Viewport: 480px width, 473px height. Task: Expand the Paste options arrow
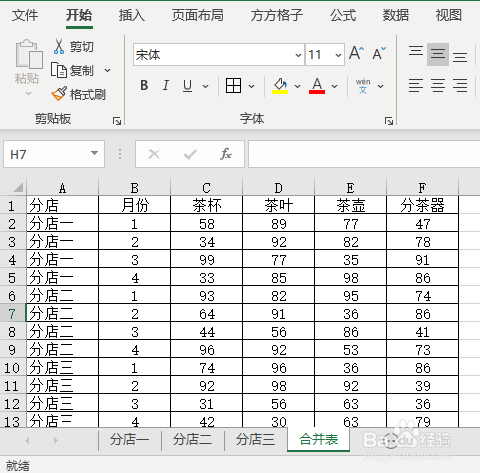click(28, 93)
